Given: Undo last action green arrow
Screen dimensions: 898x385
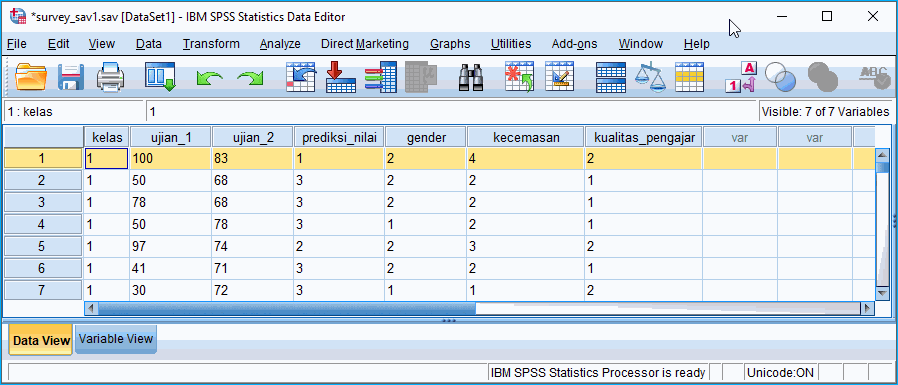Looking at the screenshot, I should [209, 78].
